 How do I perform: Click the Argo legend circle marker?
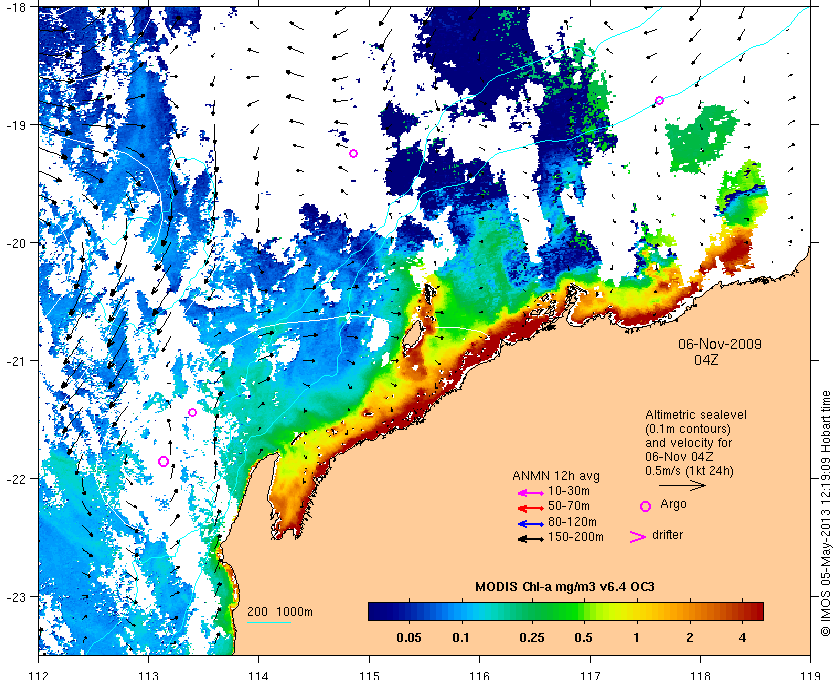coord(646,506)
